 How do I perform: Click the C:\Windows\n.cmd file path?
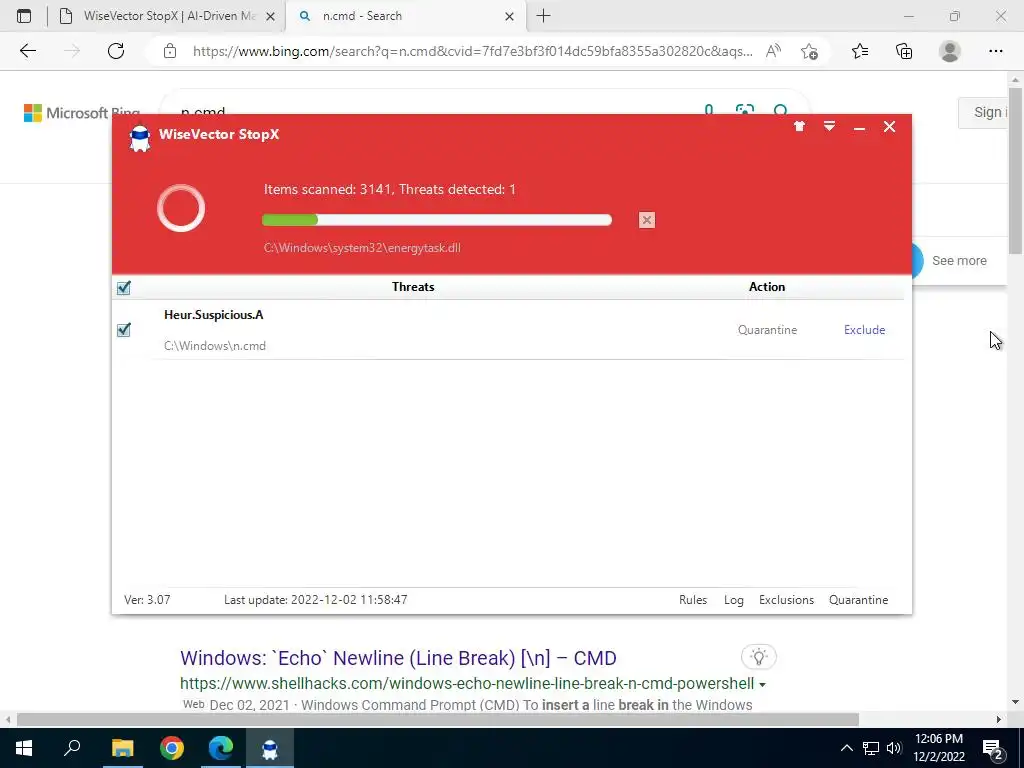pos(215,346)
